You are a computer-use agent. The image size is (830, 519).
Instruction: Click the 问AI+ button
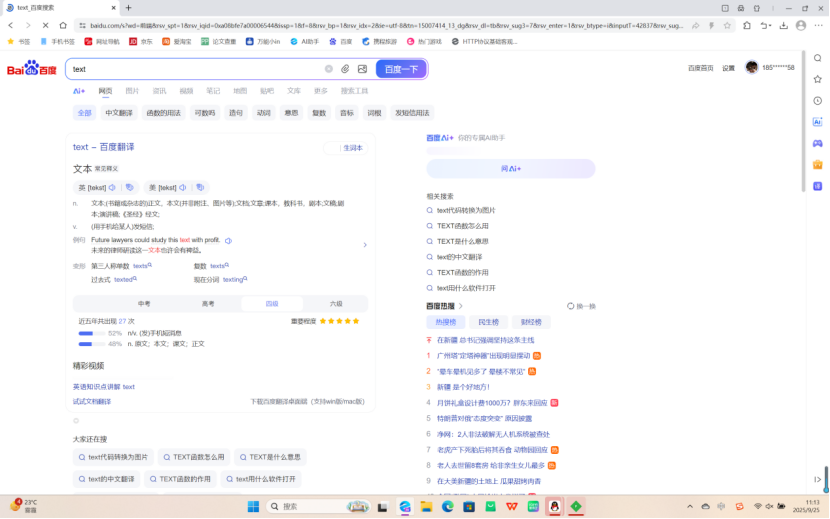tap(511, 168)
